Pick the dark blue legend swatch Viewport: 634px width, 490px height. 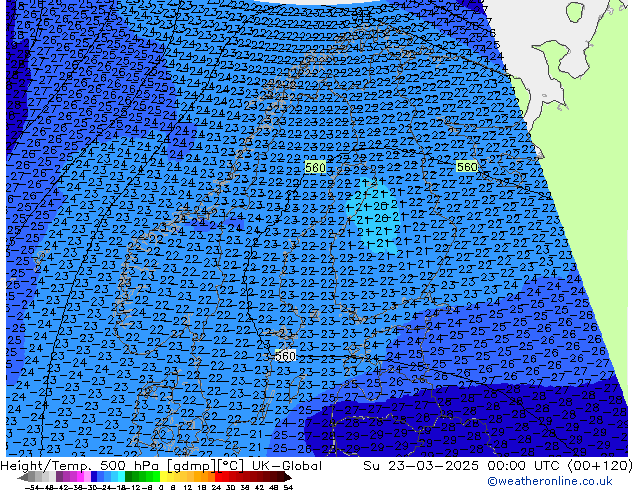pos(94,476)
